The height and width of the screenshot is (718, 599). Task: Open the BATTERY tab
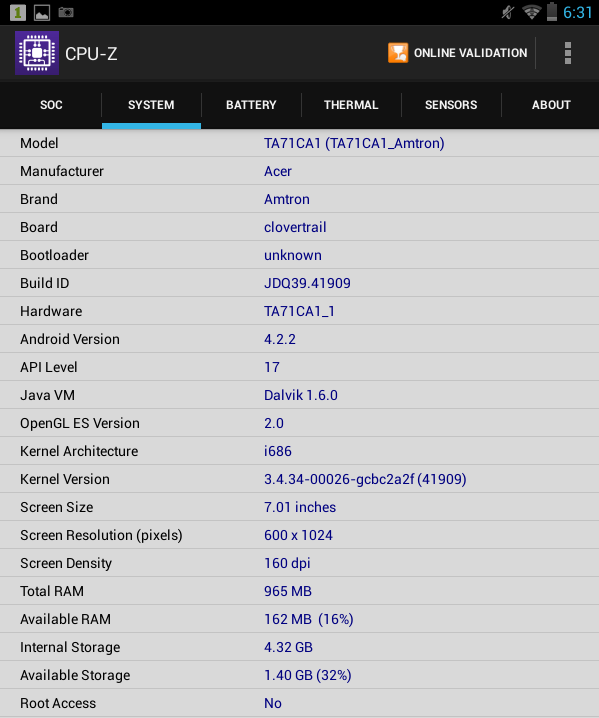tap(251, 105)
